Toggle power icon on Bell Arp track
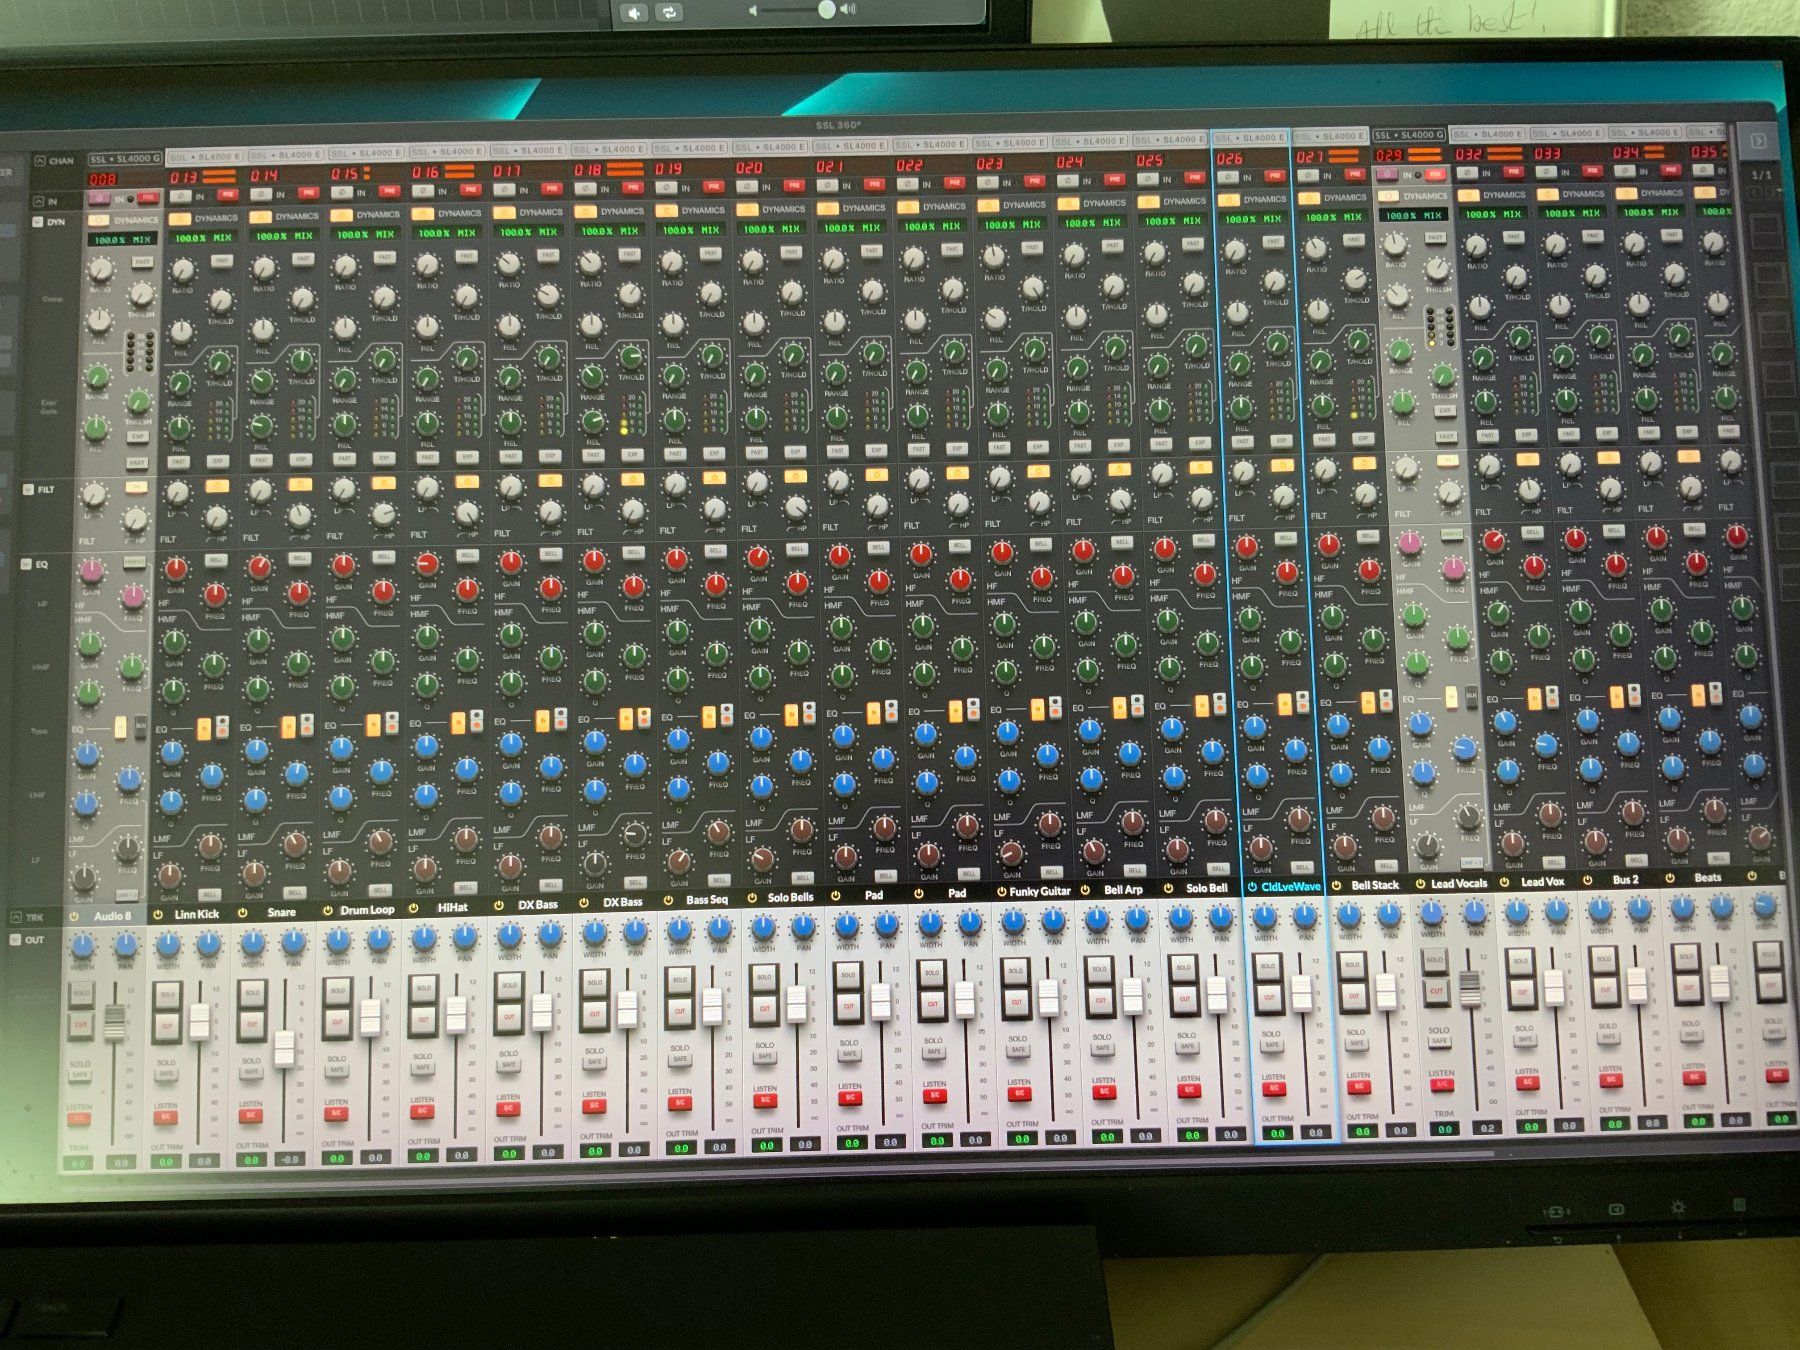Viewport: 1800px width, 1350px height. click(1085, 889)
